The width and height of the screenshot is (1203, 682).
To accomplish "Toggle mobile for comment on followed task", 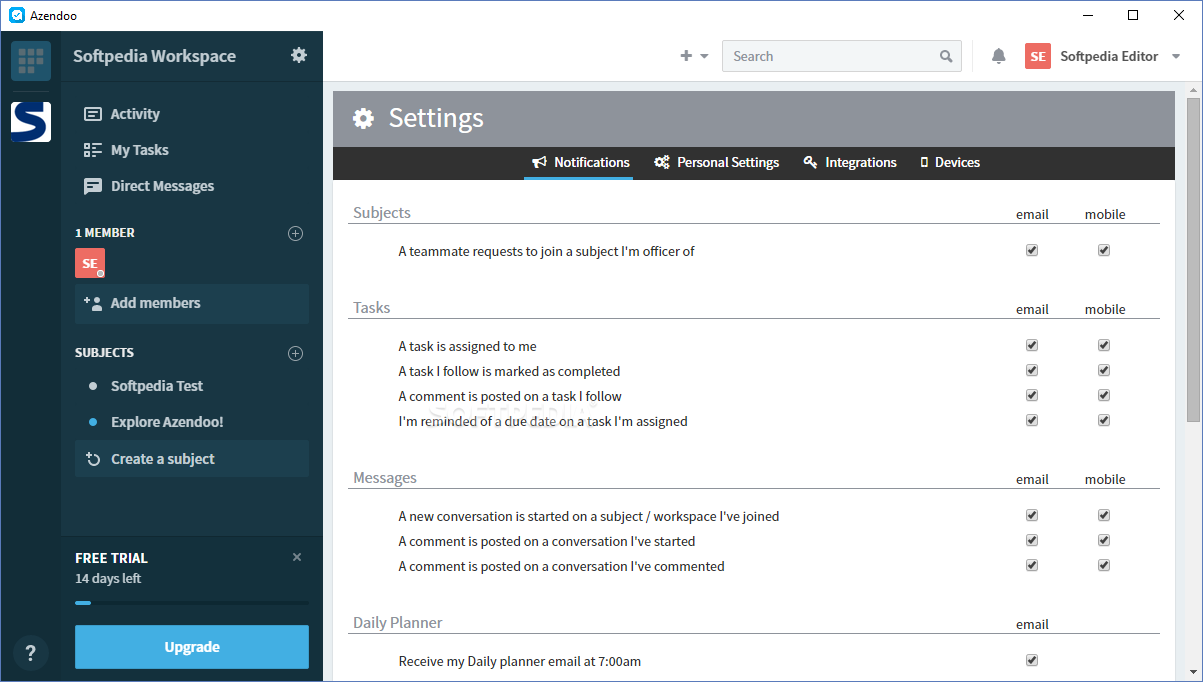I will 1104,395.
